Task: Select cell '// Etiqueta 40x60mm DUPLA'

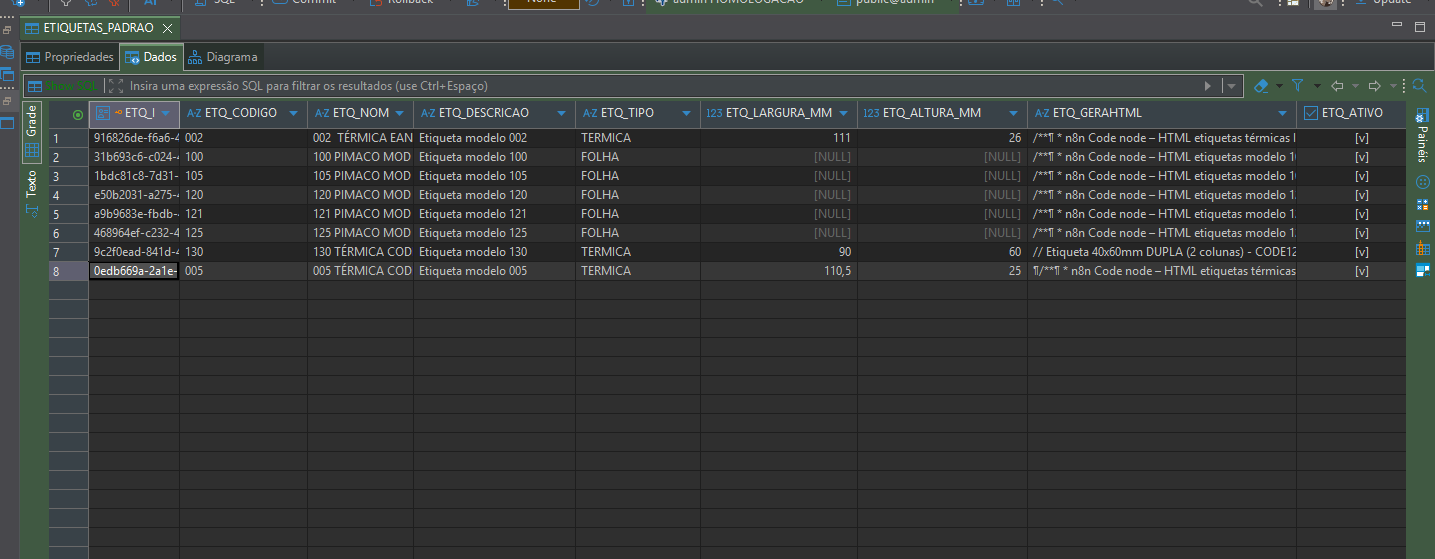Action: (1162, 252)
